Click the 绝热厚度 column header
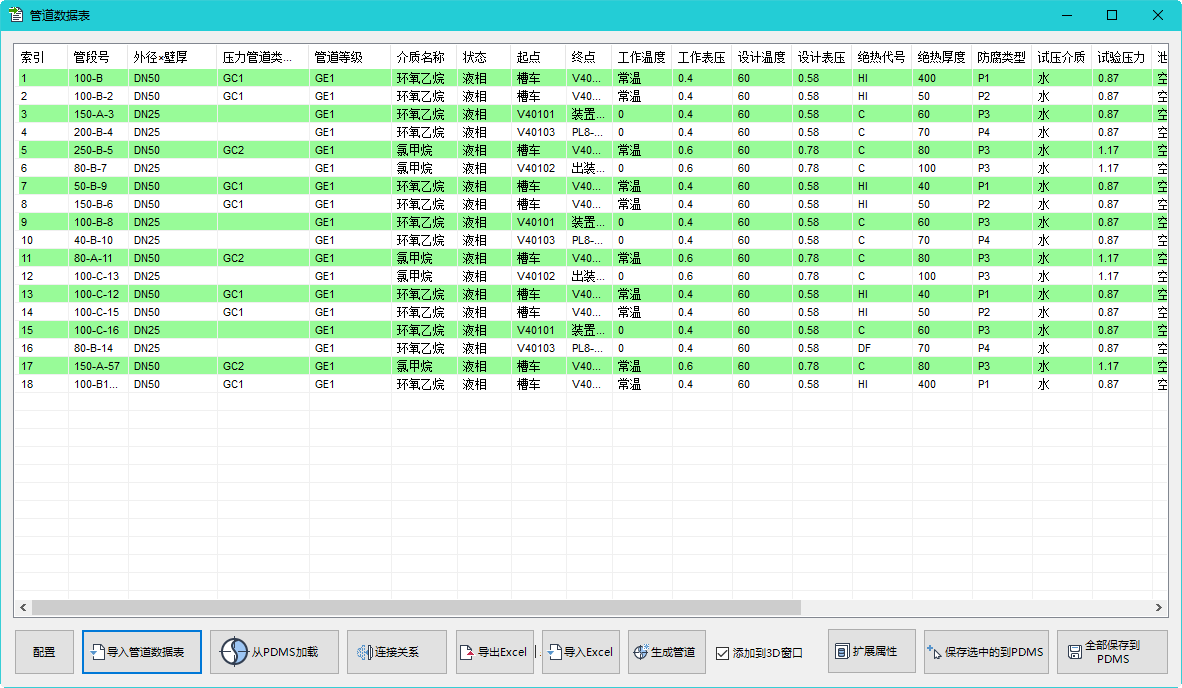The width and height of the screenshot is (1182, 688). (x=942, y=57)
